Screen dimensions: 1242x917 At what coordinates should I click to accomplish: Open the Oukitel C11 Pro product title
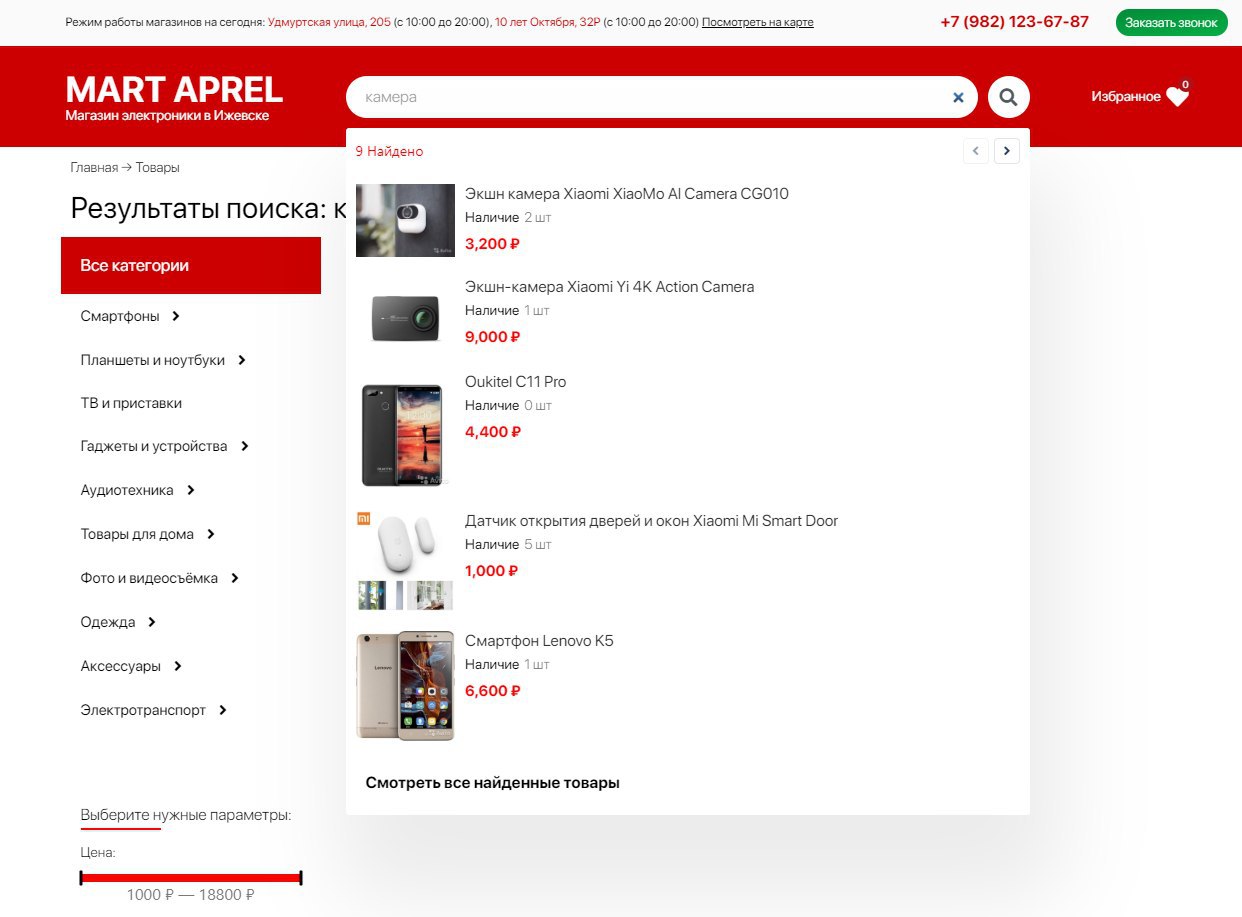(x=516, y=382)
